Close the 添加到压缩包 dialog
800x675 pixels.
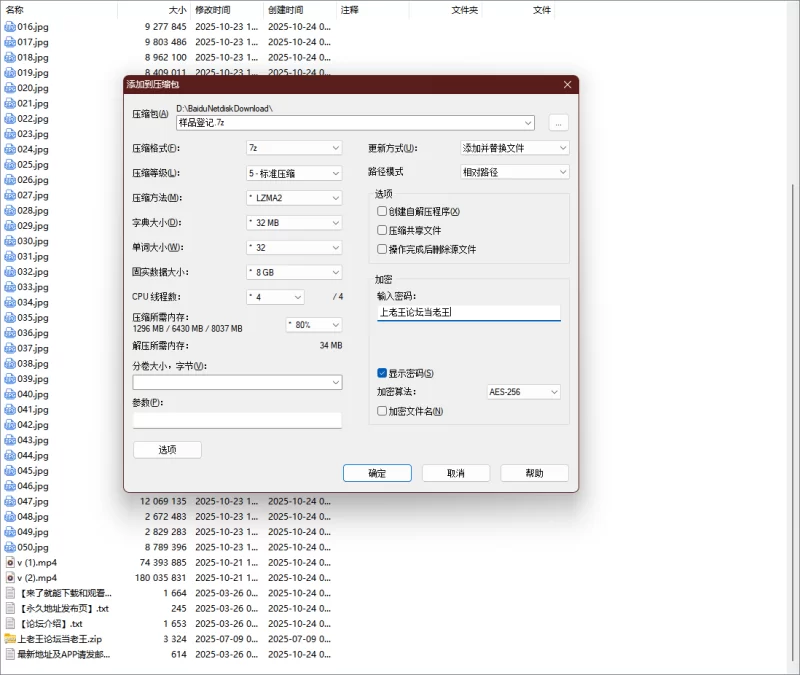[567, 85]
